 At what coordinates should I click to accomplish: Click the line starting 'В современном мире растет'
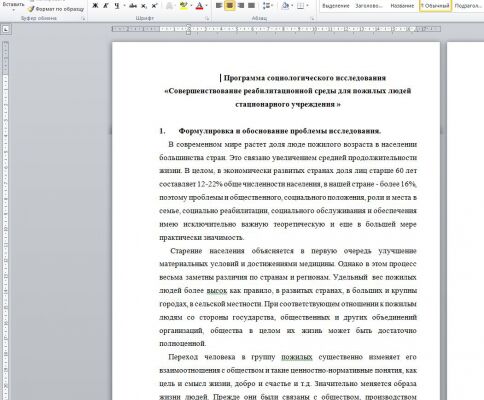[x=292, y=144]
